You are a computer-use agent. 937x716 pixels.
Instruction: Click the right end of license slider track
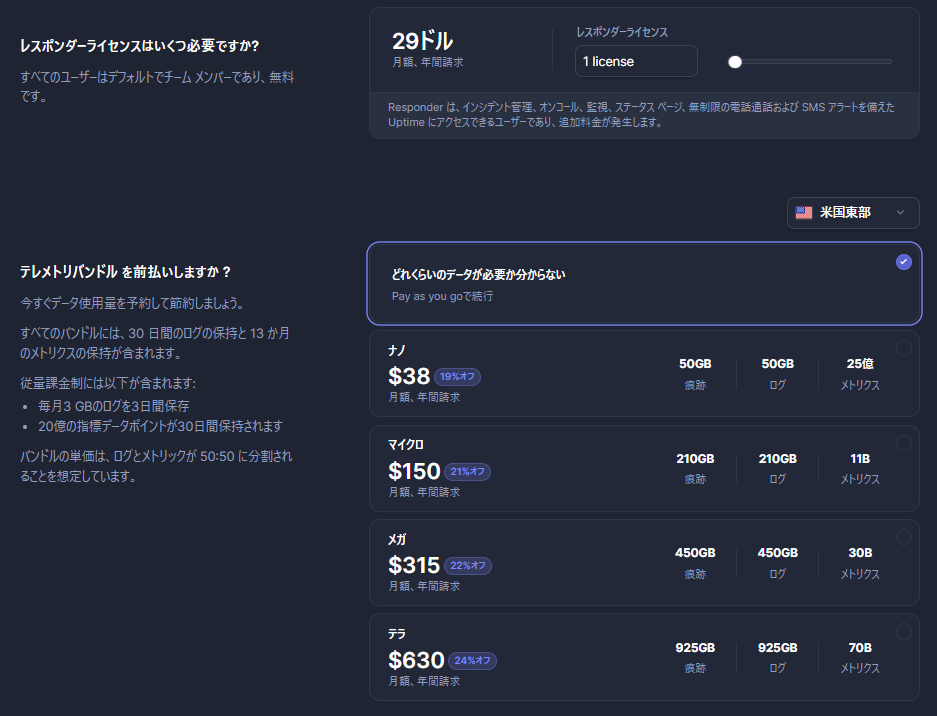[888, 62]
